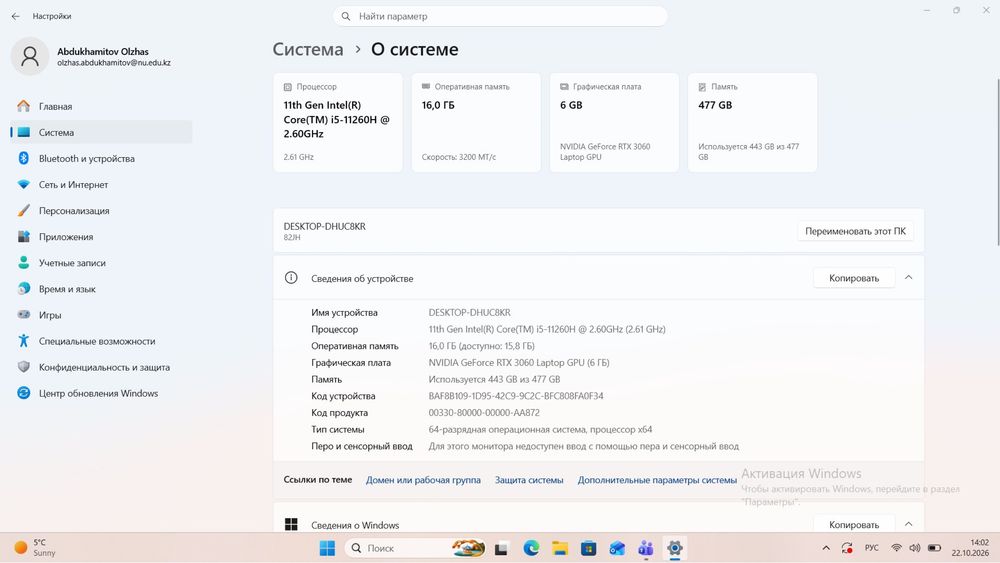Show hidden system tray icons
1000x563 pixels.
[x=826, y=548]
